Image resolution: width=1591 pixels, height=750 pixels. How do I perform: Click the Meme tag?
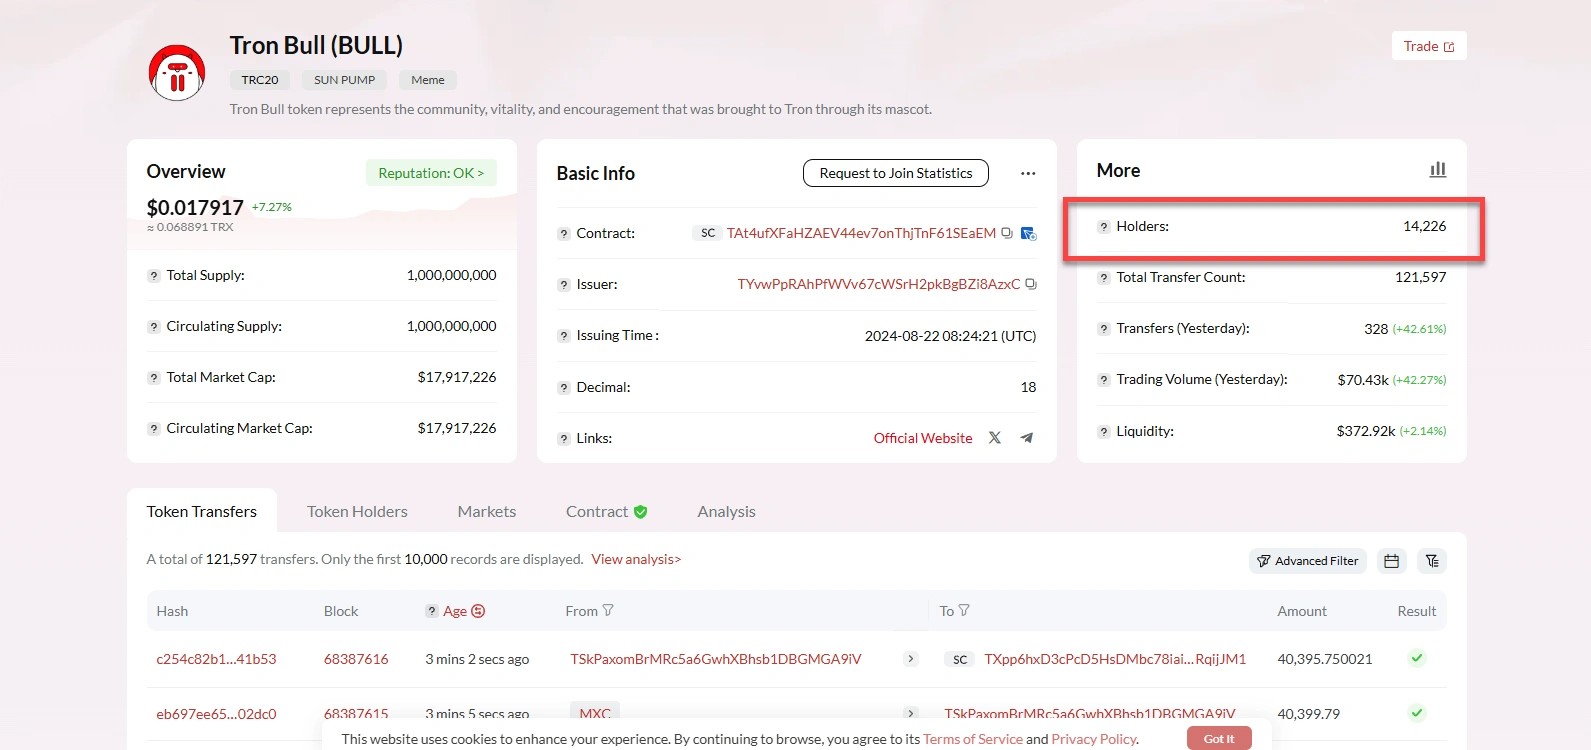tap(428, 80)
